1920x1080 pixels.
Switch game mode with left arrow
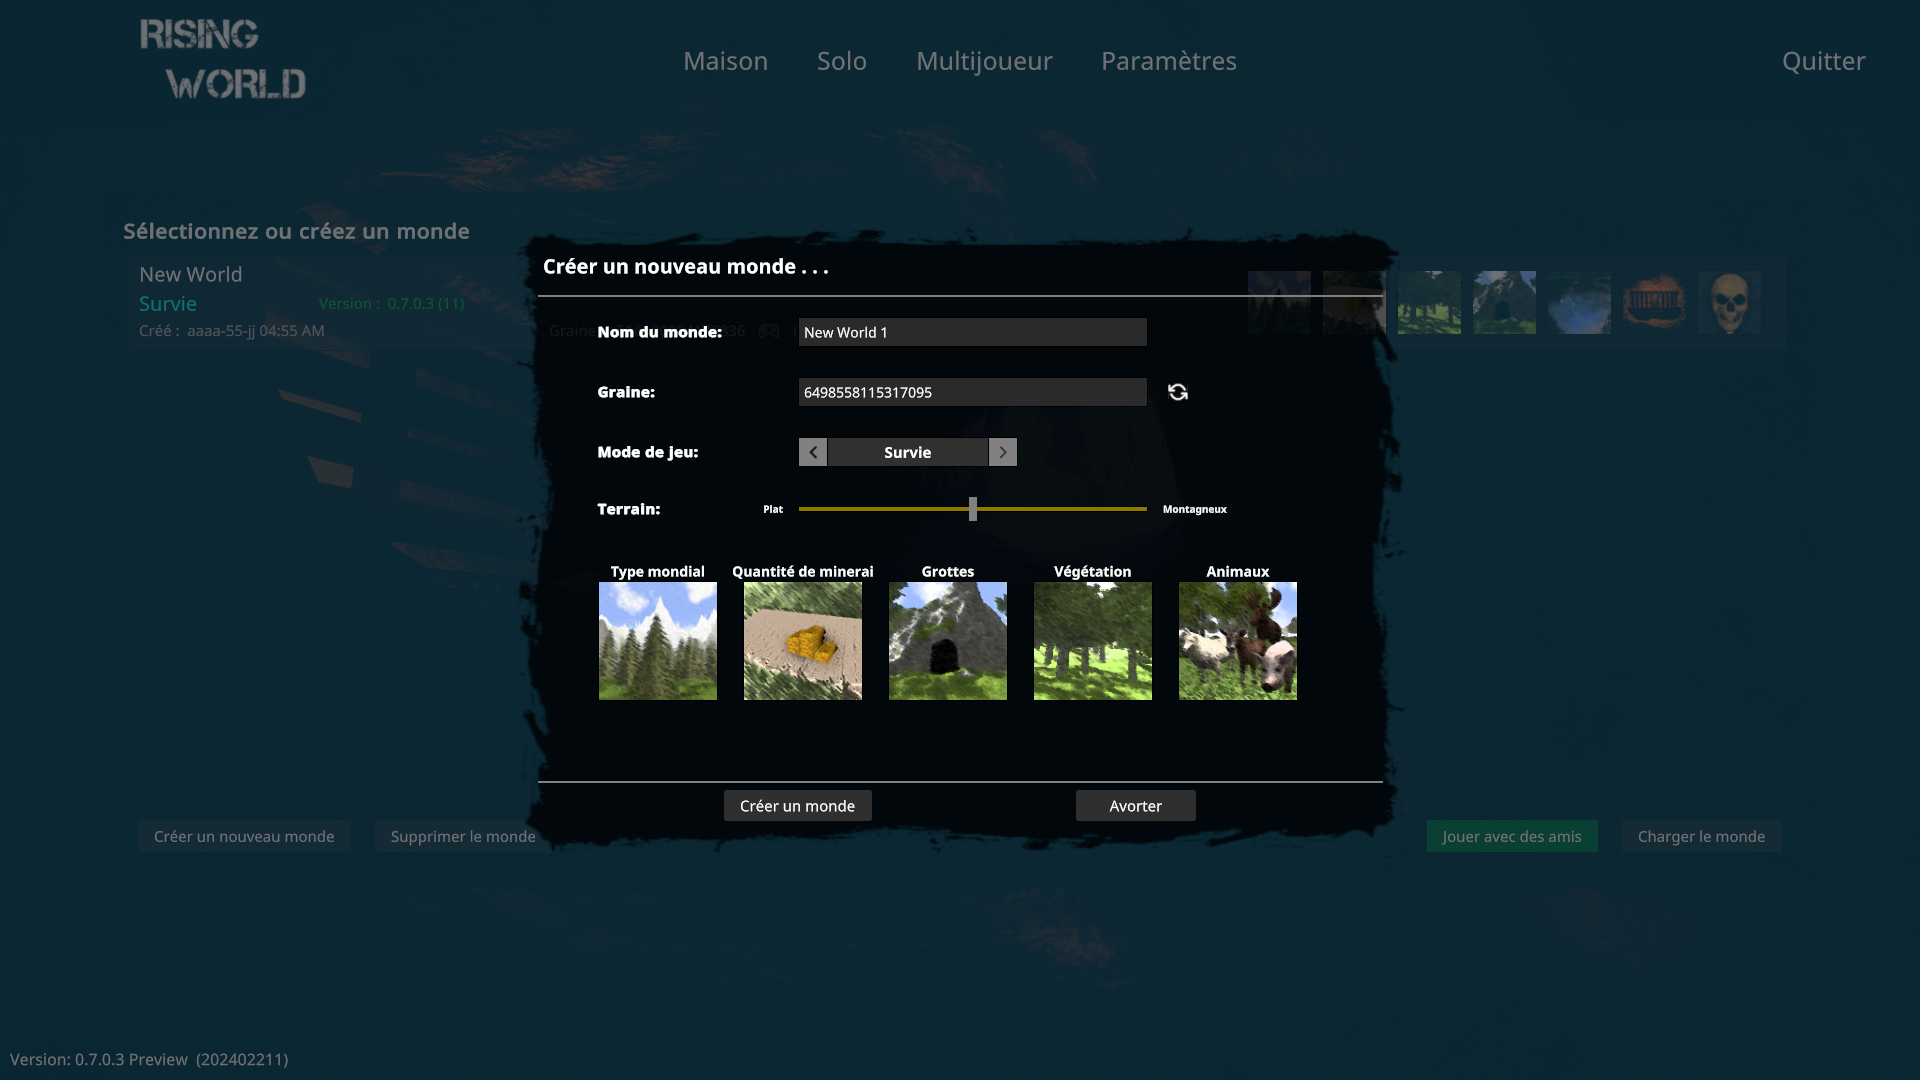coord(813,452)
